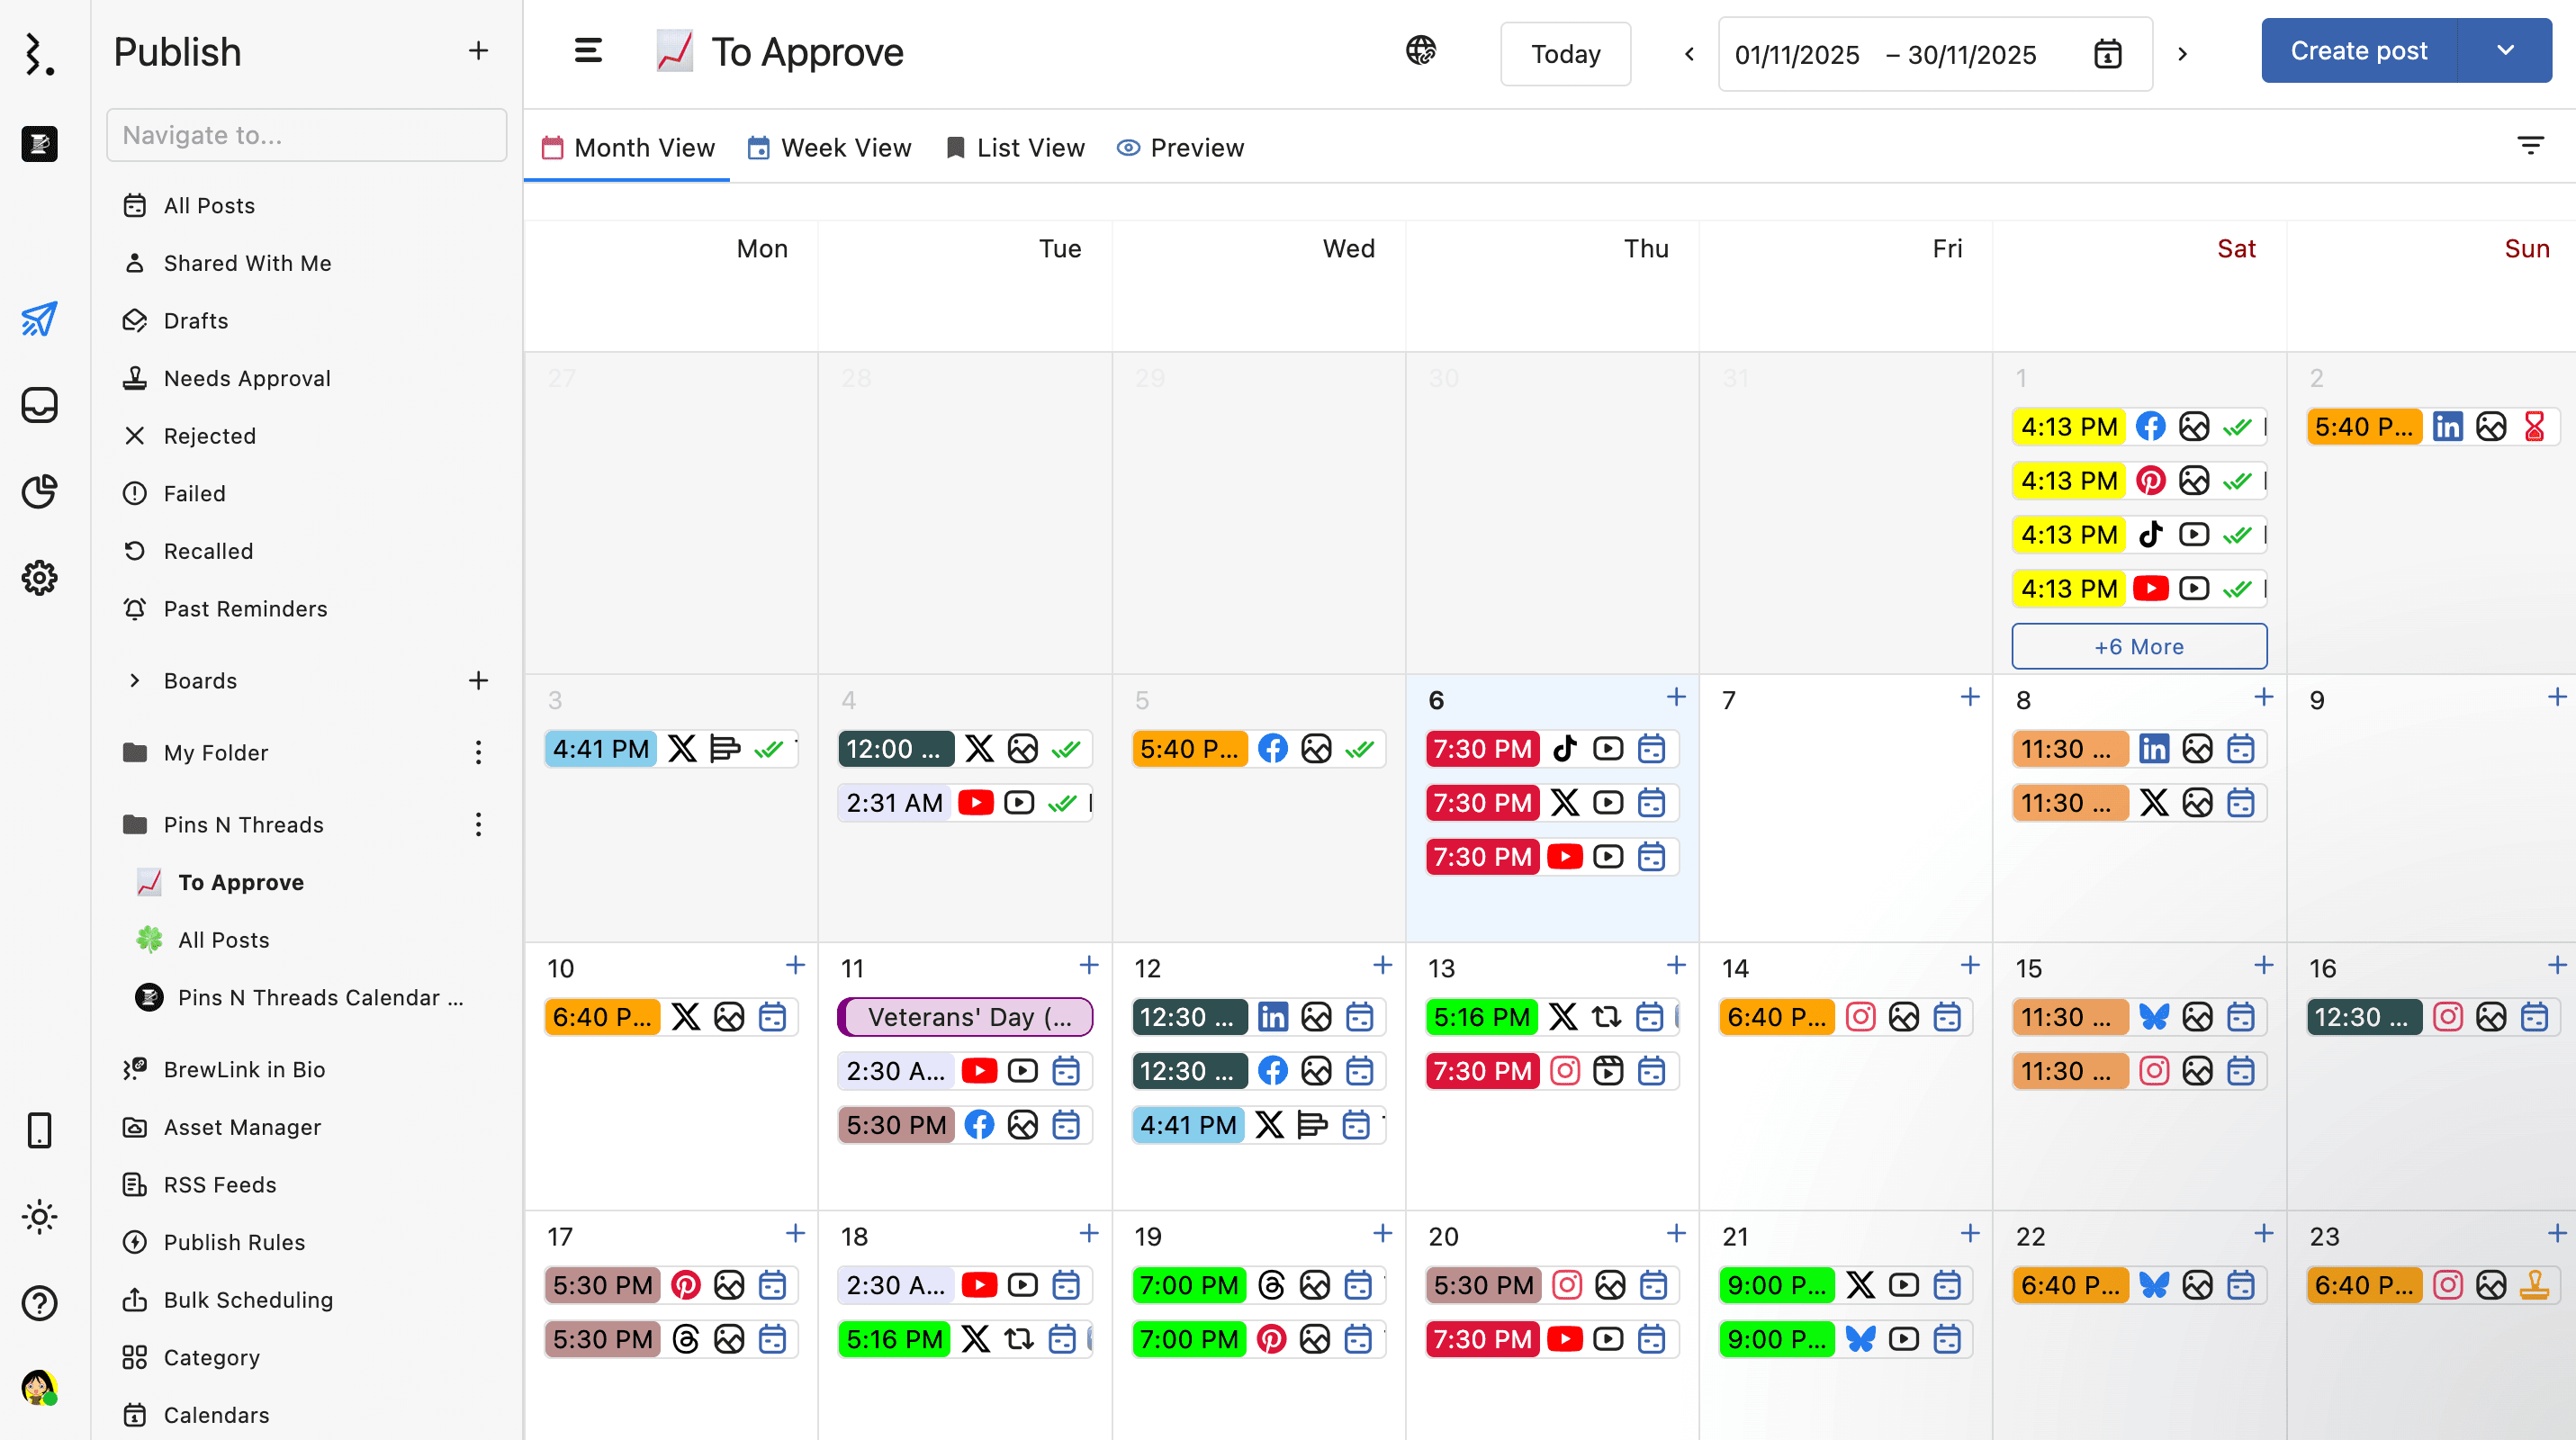Open the inbox icon in left rail
This screenshot has width=2576, height=1440.
[x=39, y=405]
